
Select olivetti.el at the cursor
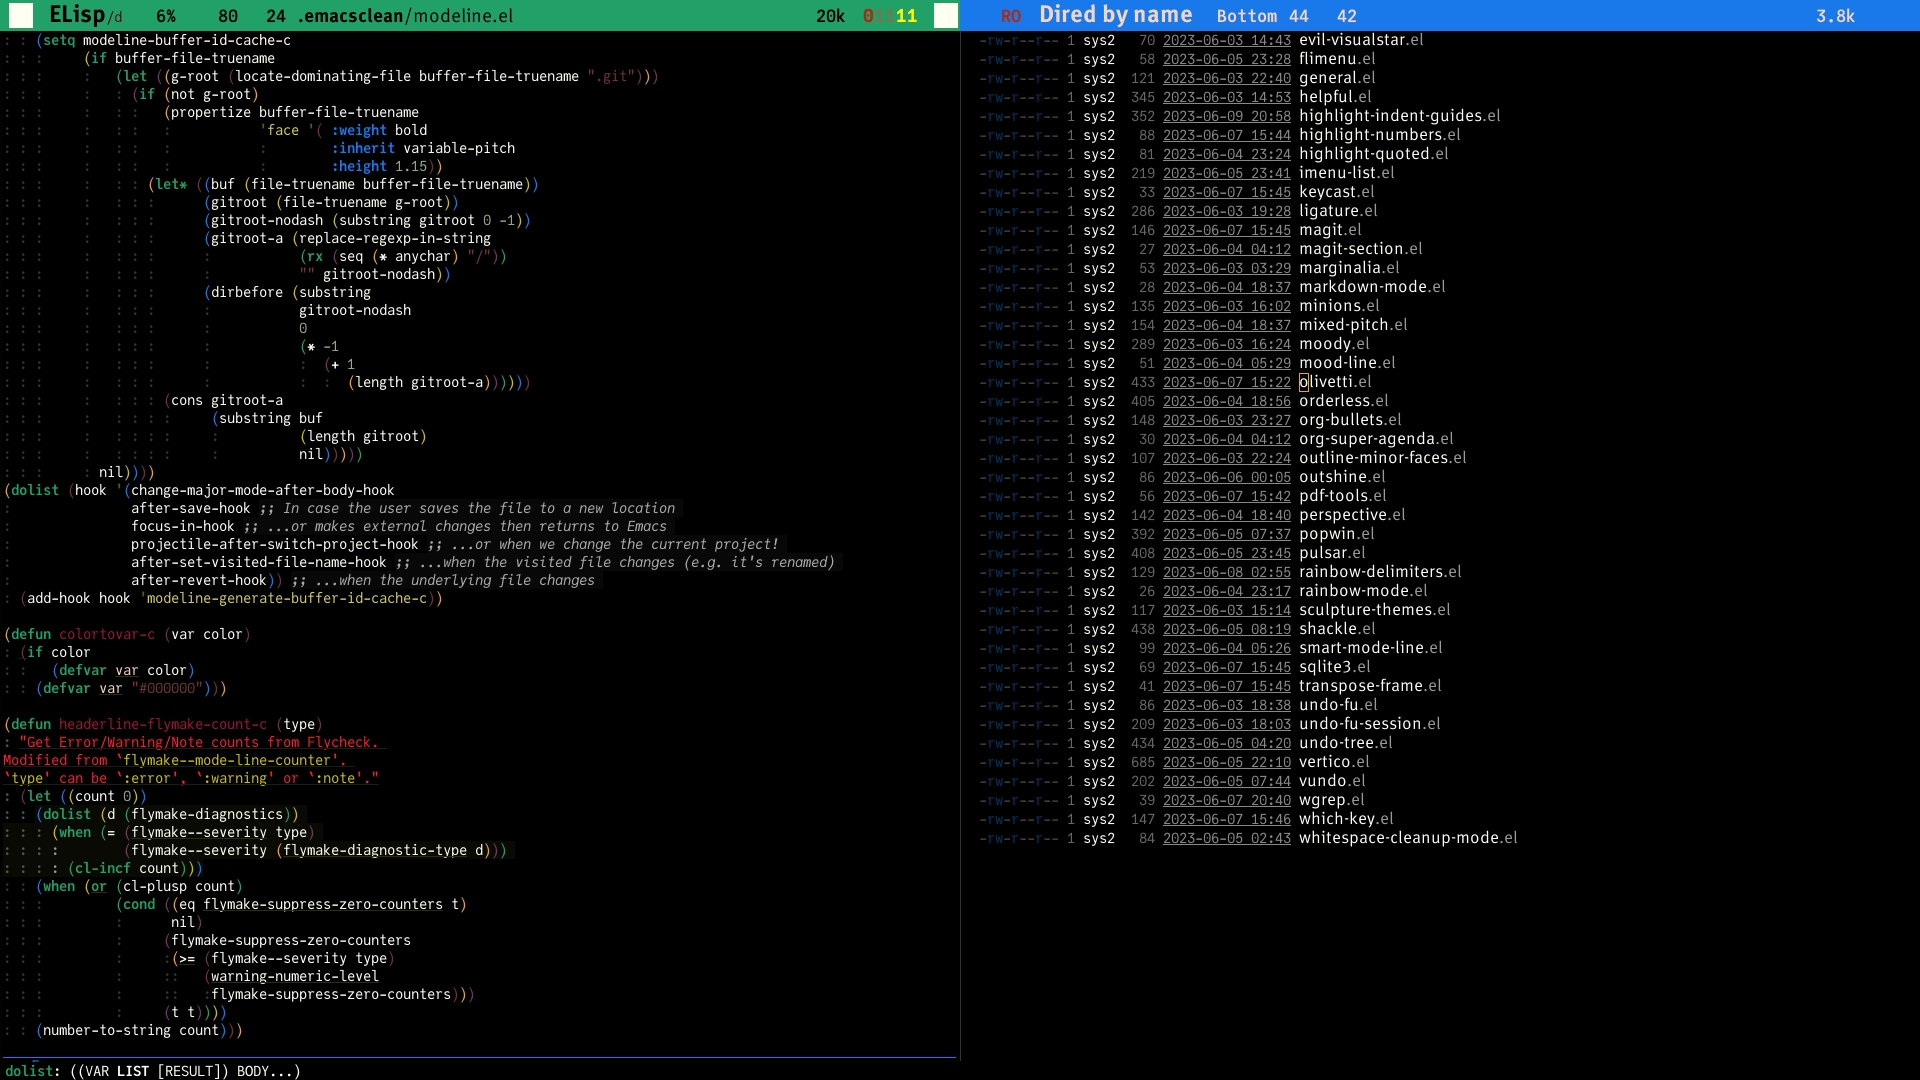point(1335,382)
